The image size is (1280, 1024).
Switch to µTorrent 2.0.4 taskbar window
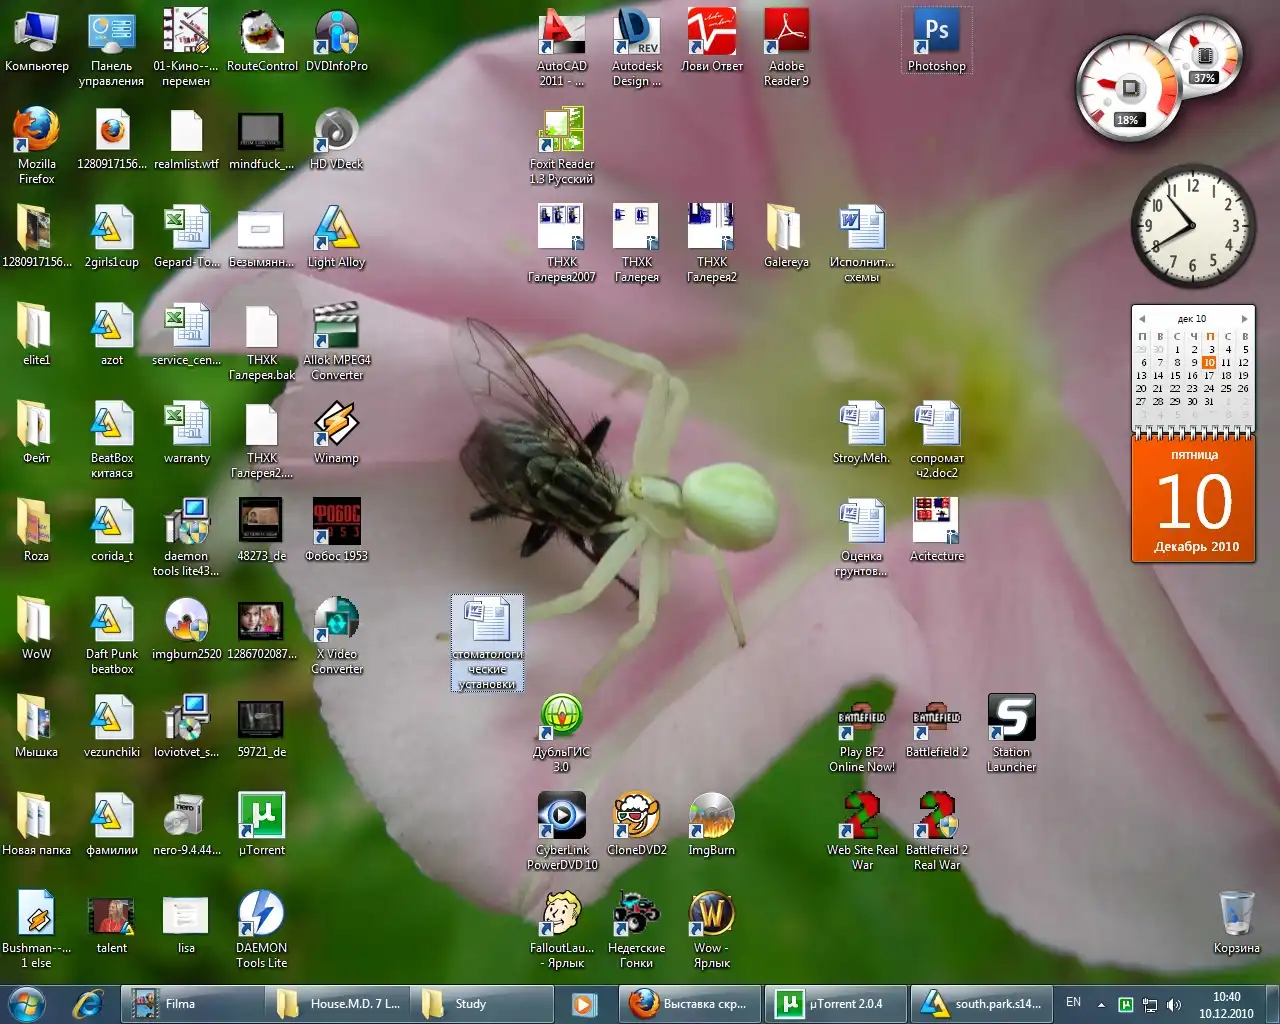tap(836, 1004)
